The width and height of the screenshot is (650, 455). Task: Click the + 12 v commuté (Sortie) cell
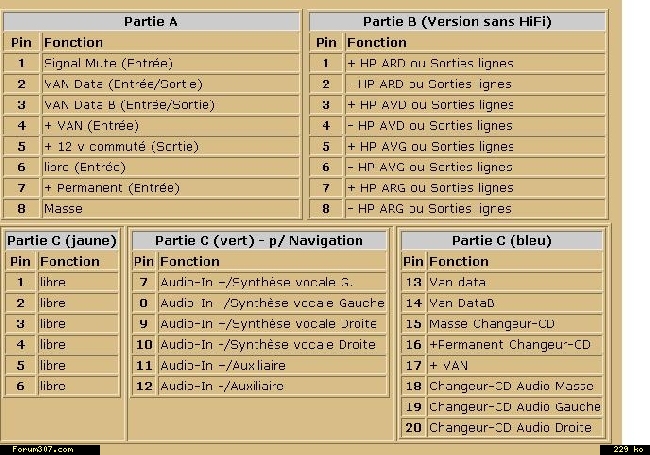tap(170, 146)
